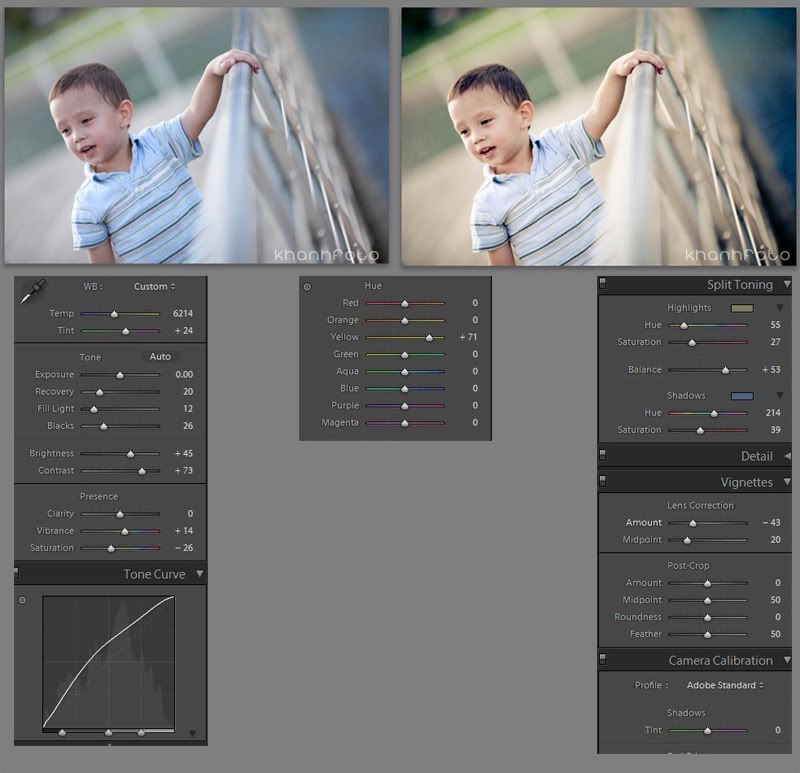800x773 pixels.
Task: Expand the Highlights color picker triangle
Action: coord(780,308)
